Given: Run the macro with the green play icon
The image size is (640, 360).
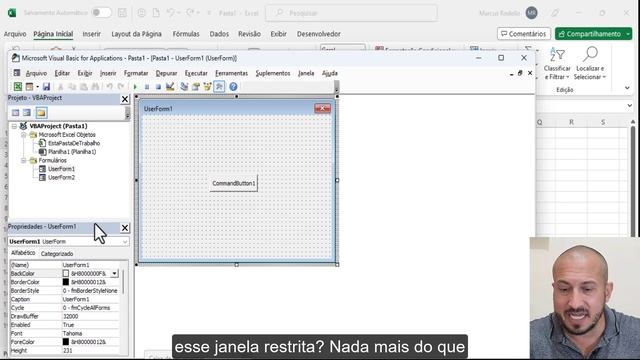Looking at the screenshot, I should click(135, 87).
